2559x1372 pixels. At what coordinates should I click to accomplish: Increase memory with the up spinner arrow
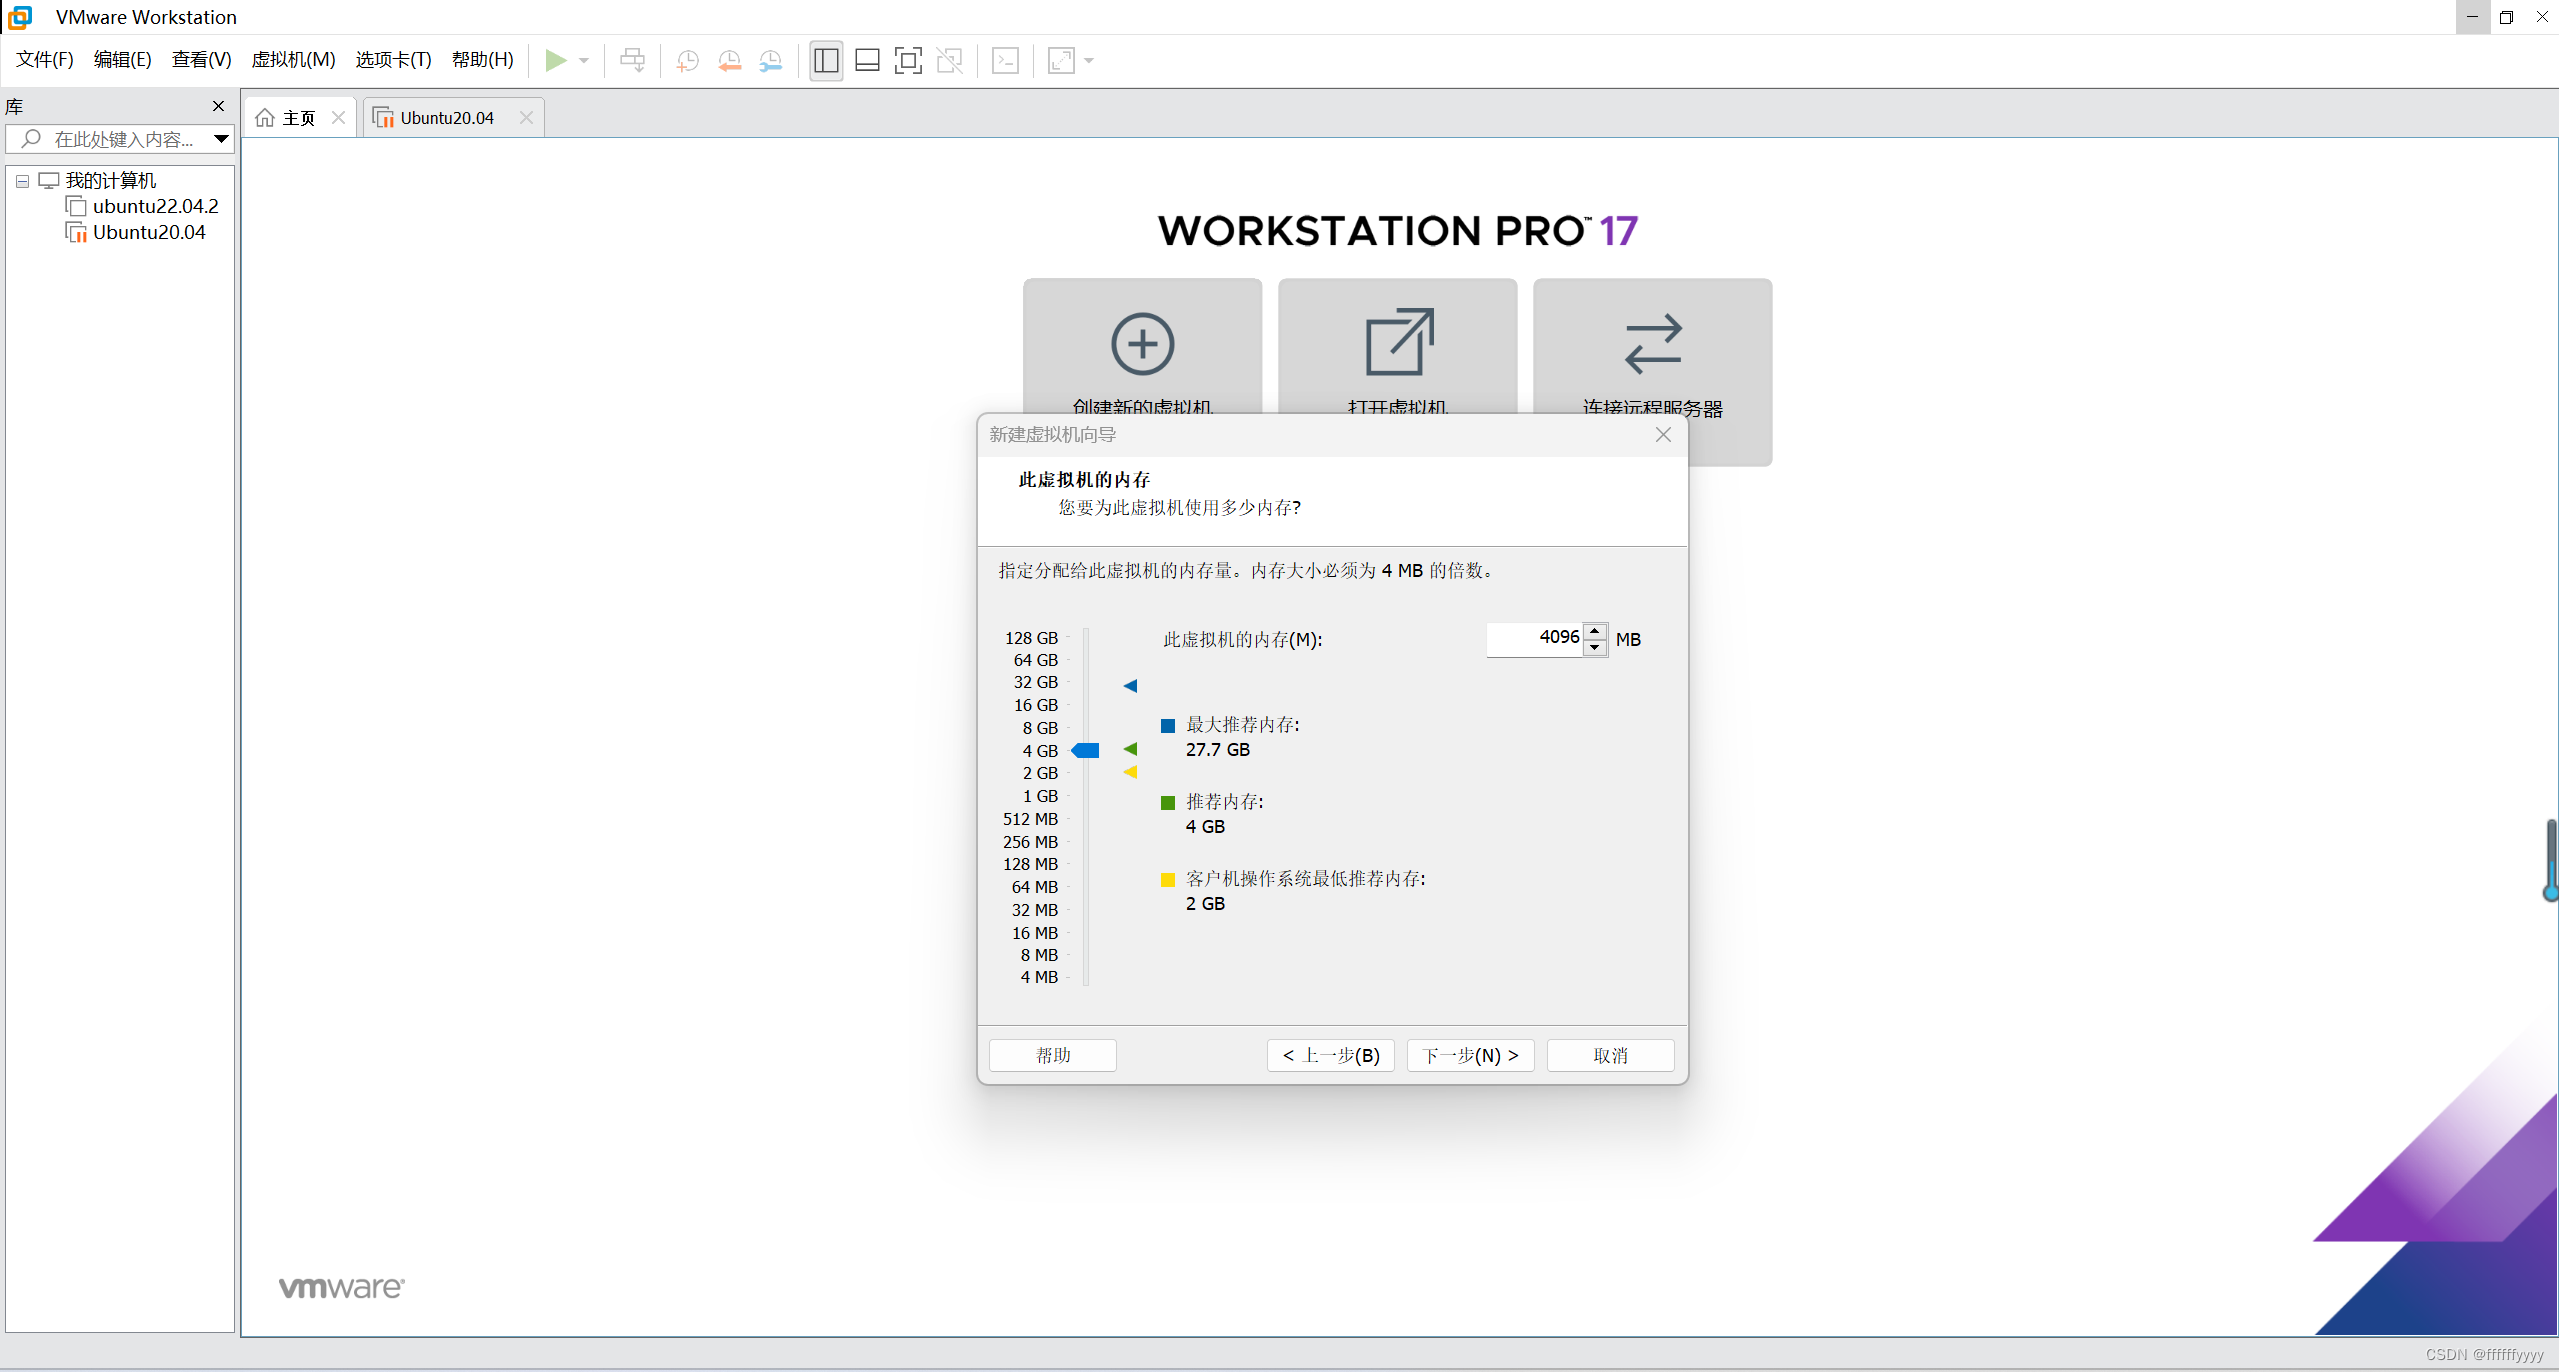pos(1595,631)
